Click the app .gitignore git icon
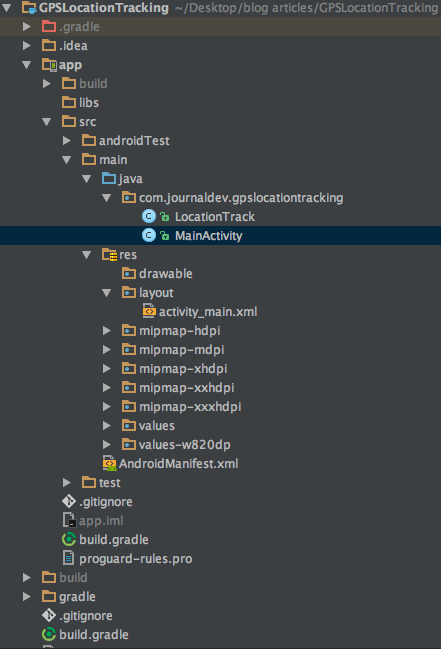The image size is (441, 649). pos(69,501)
